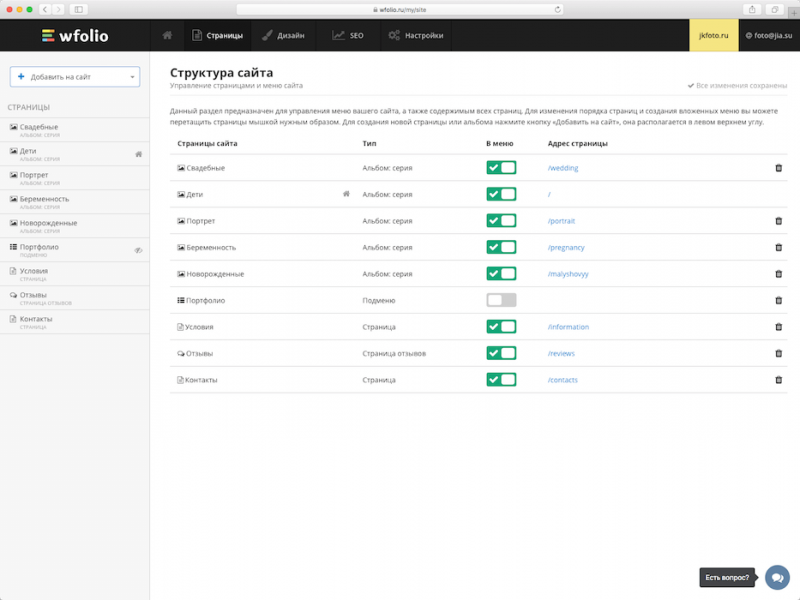
Task: Open the foto@jia.su account menu
Action: tap(770, 36)
